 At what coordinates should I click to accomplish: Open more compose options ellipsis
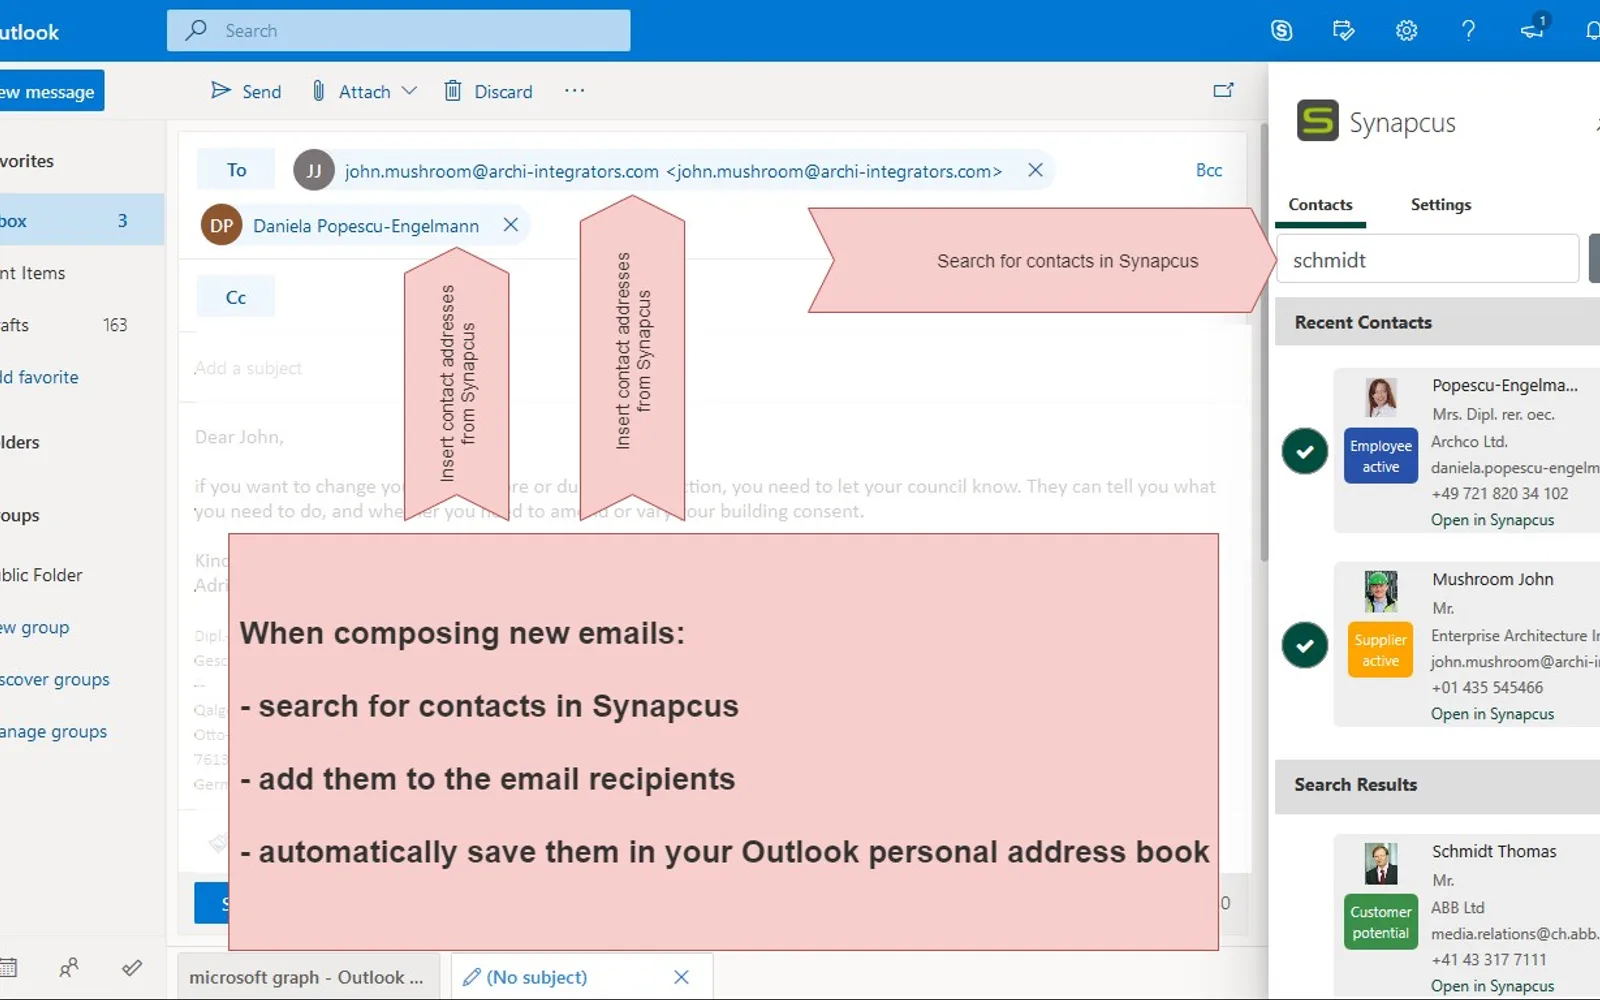coord(574,91)
